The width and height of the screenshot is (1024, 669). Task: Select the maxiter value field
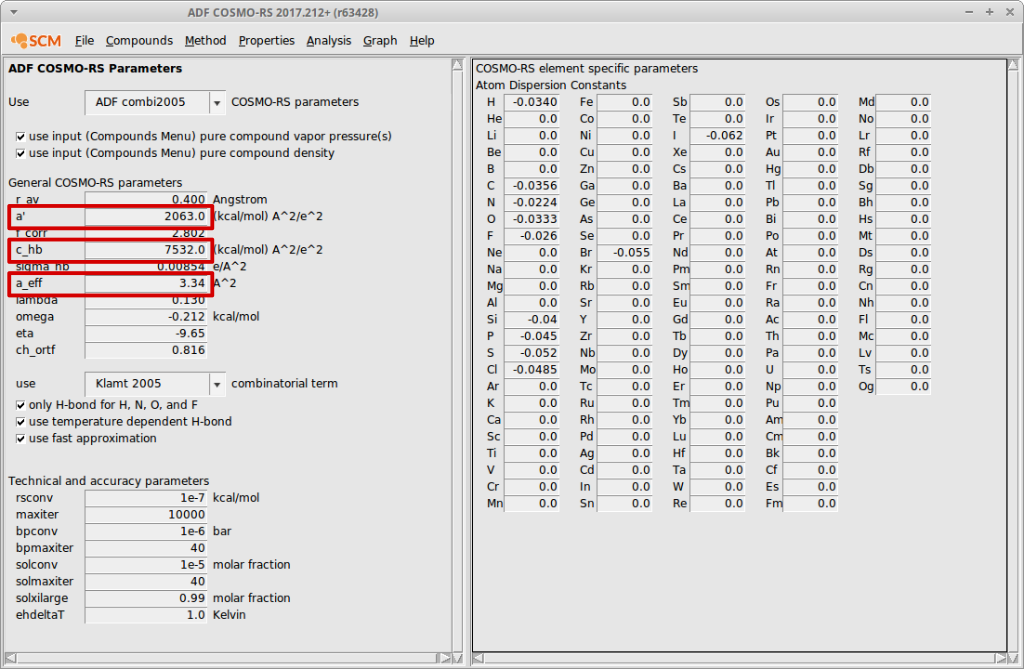pyautogui.click(x=146, y=514)
